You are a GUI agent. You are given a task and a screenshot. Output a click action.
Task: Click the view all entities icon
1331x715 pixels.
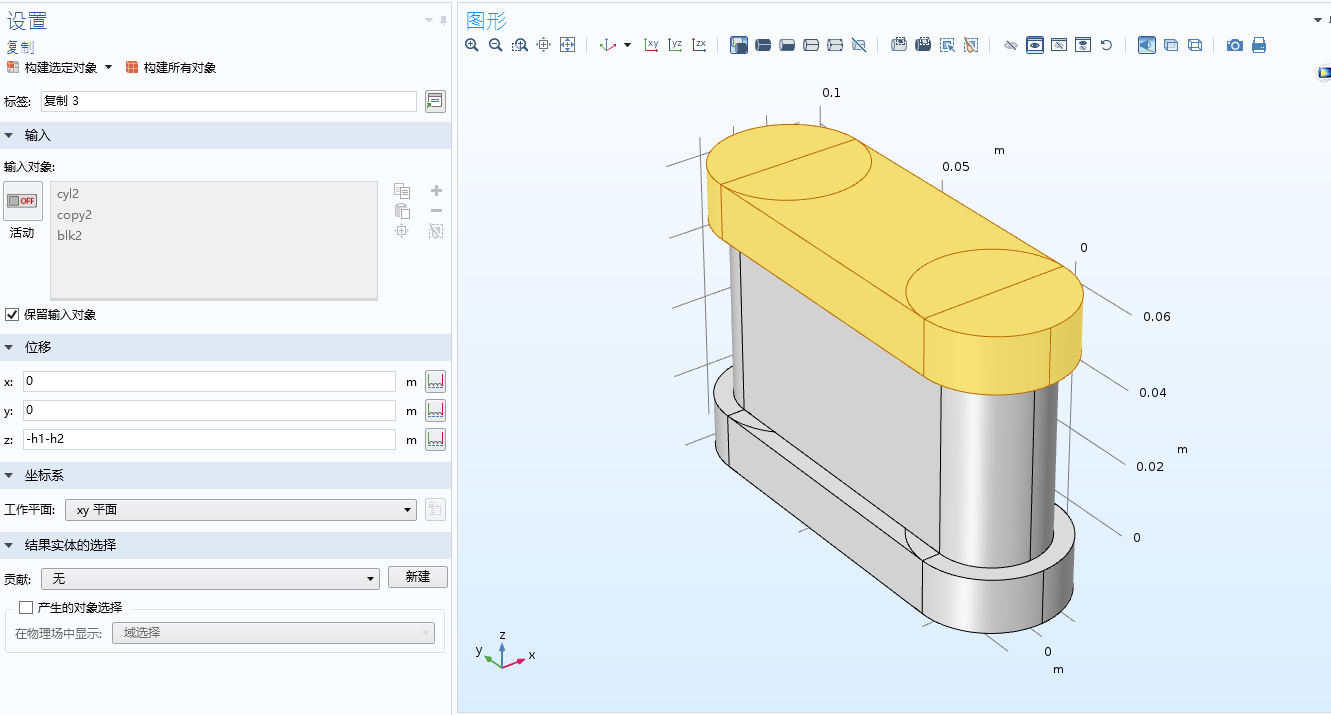click(1083, 45)
